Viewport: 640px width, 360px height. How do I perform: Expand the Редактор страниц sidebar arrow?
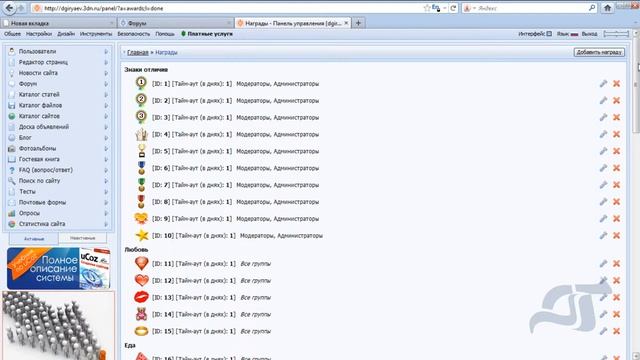106,62
